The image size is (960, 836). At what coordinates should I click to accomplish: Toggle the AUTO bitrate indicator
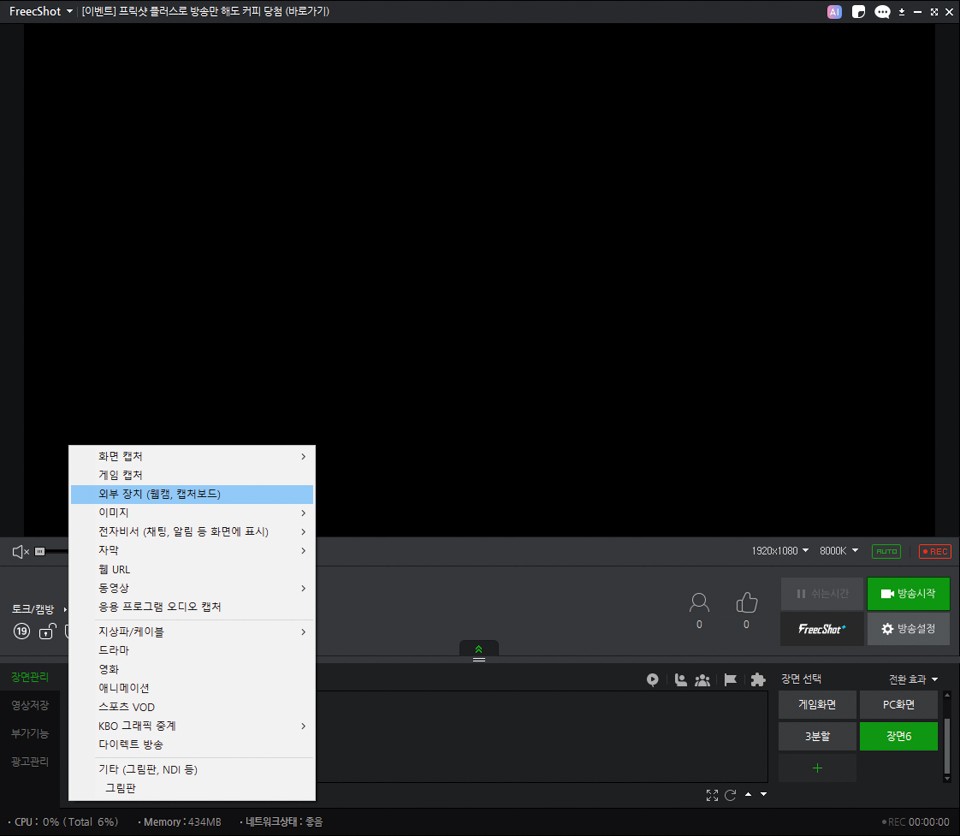tap(885, 551)
